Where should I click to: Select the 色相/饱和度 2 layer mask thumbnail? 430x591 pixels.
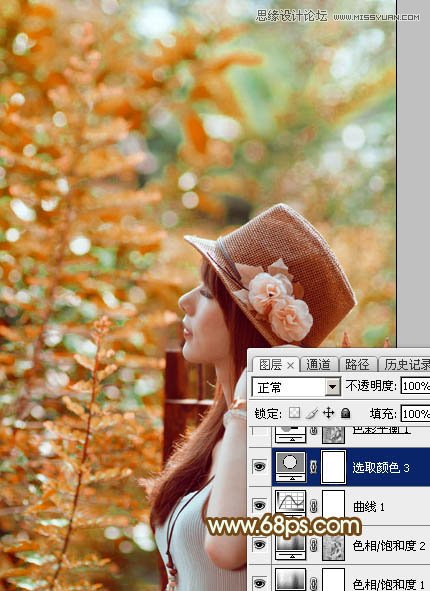pyautogui.click(x=333, y=547)
